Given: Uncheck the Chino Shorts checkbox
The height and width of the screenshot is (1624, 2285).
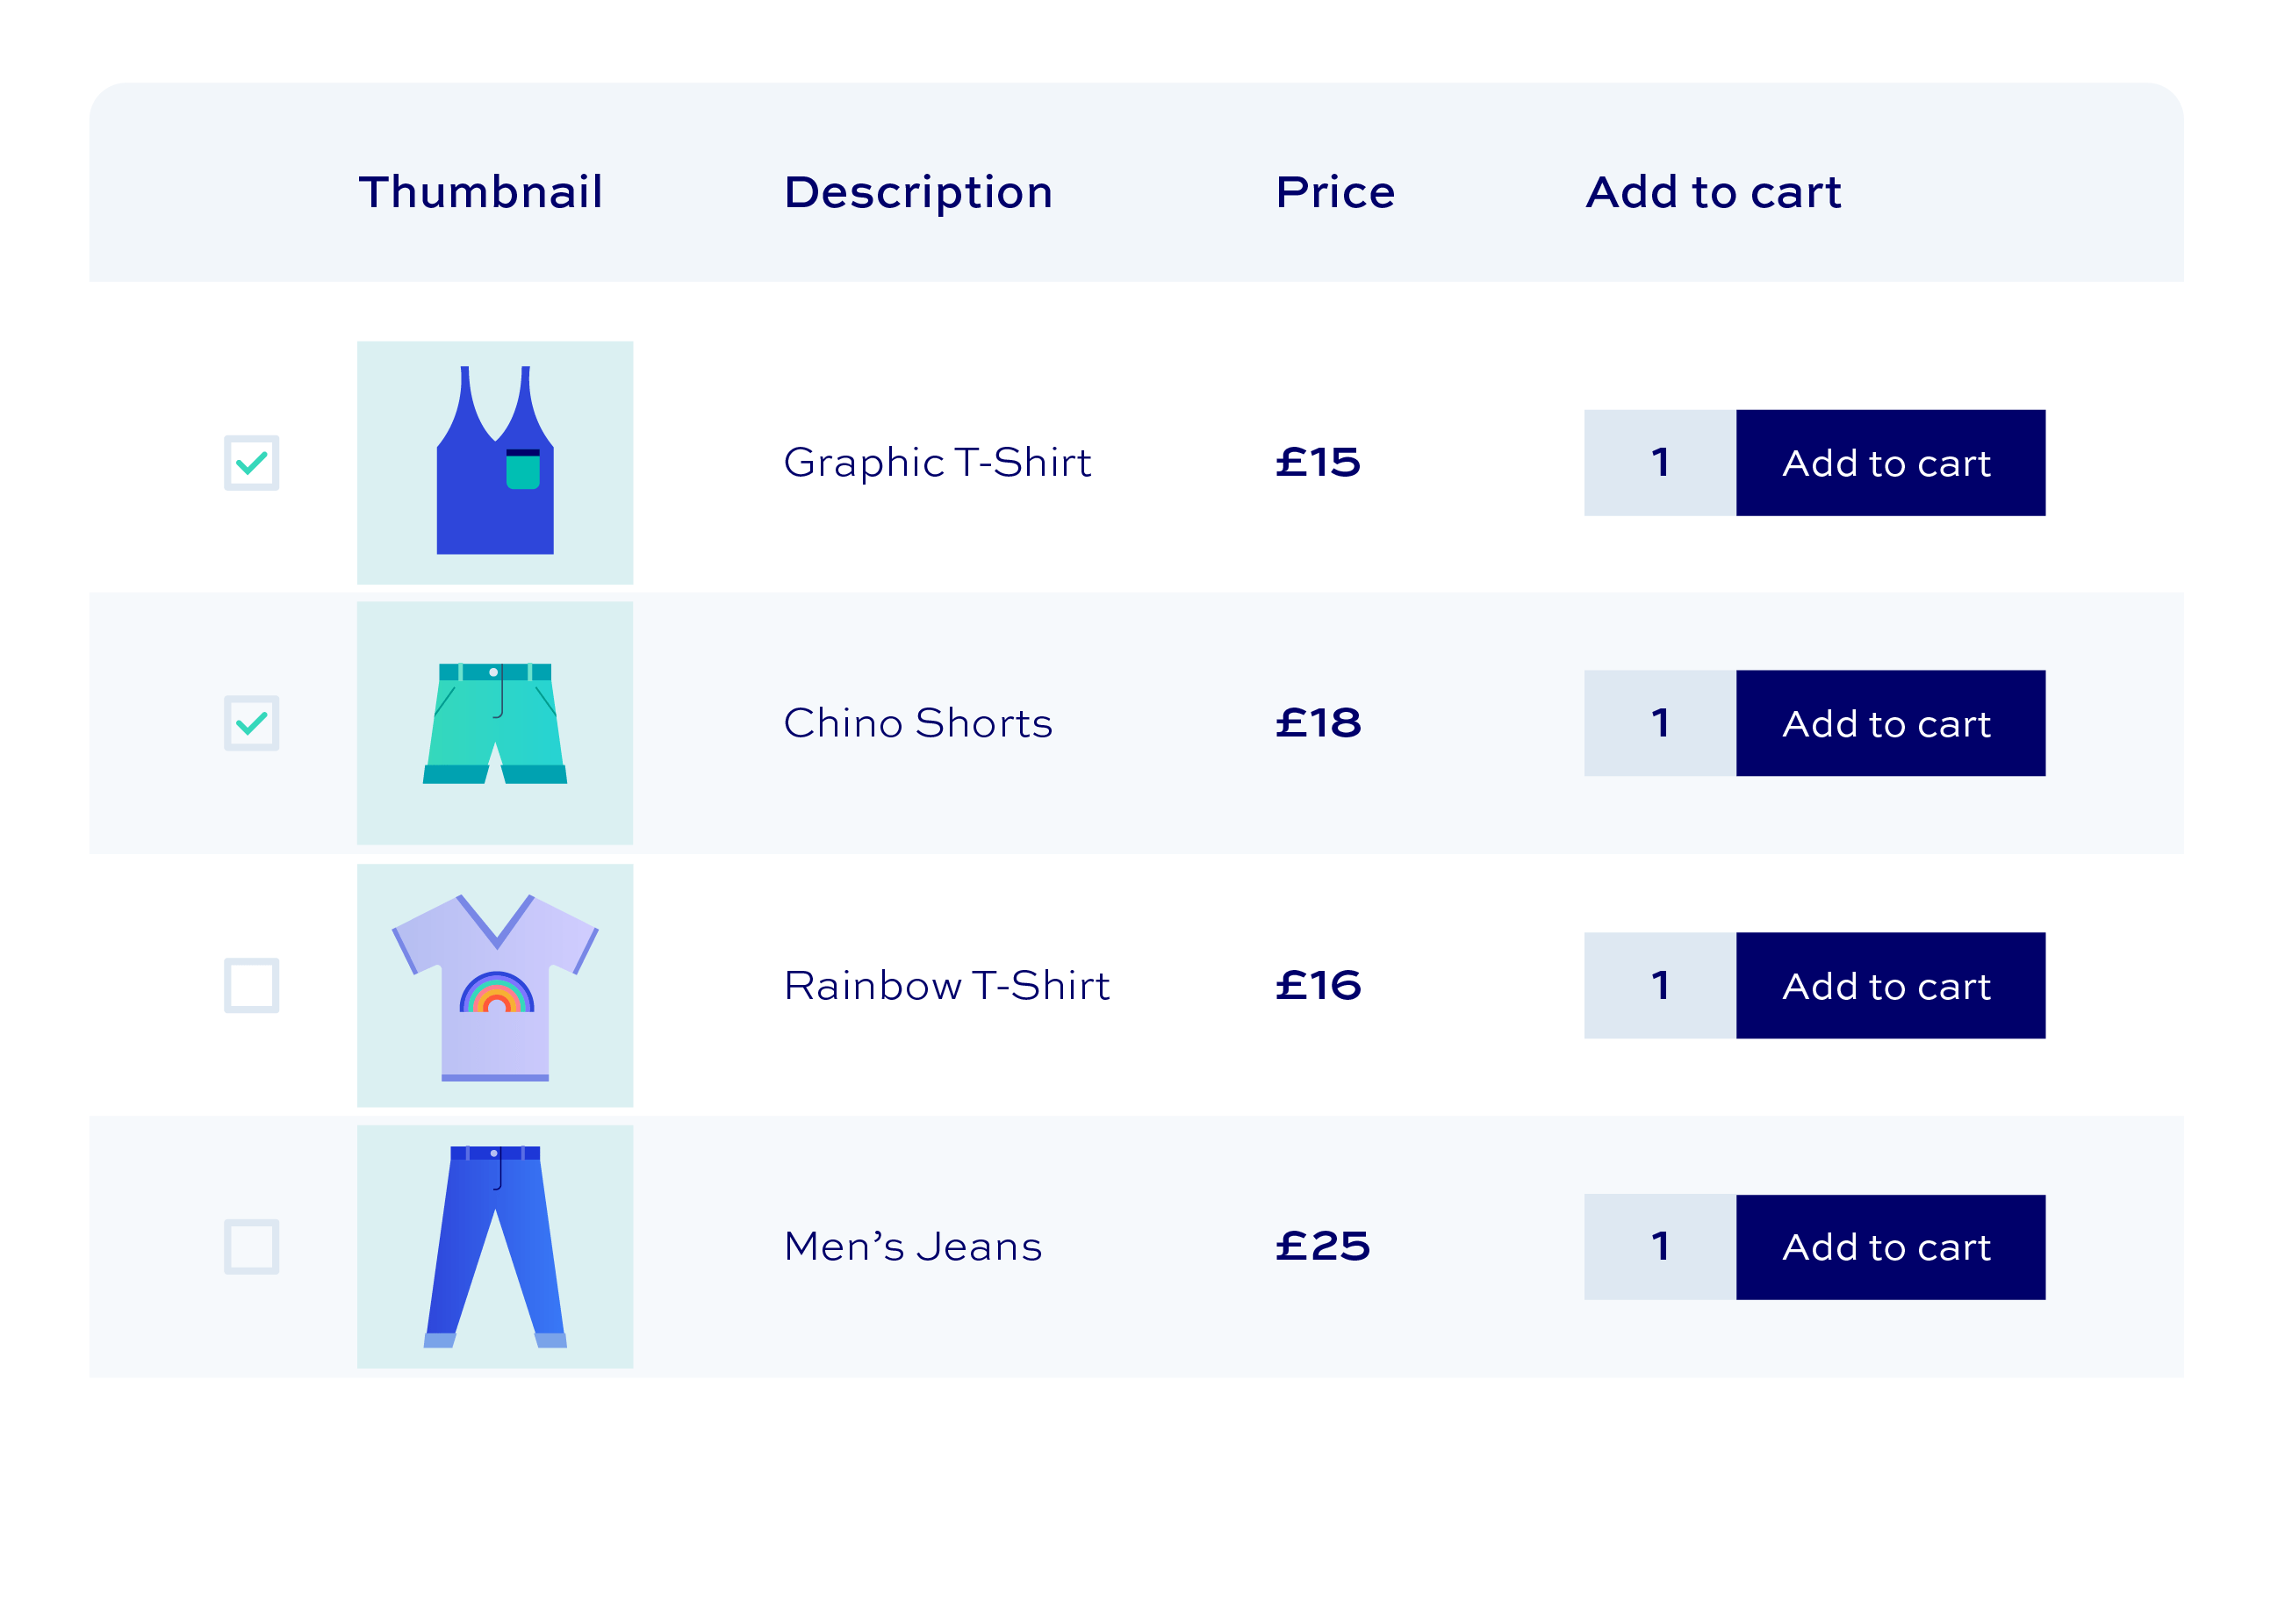Looking at the screenshot, I should coord(251,723).
